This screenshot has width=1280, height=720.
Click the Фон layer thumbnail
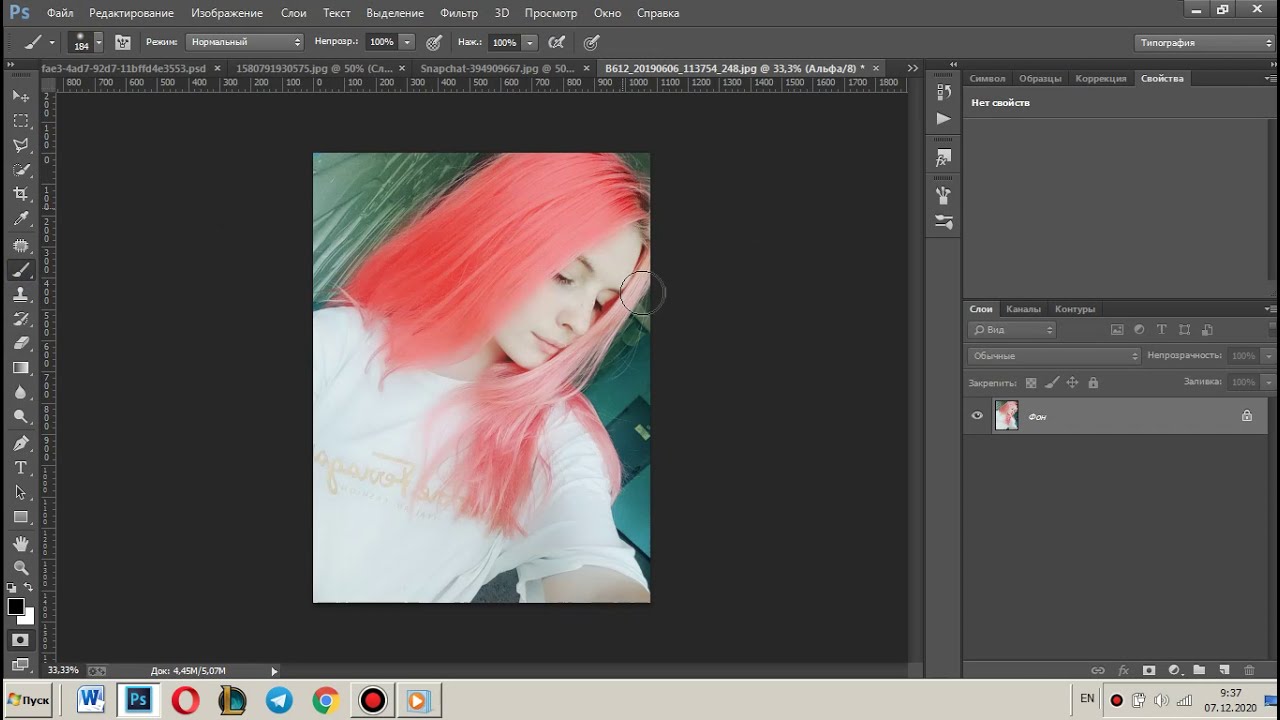point(1006,416)
